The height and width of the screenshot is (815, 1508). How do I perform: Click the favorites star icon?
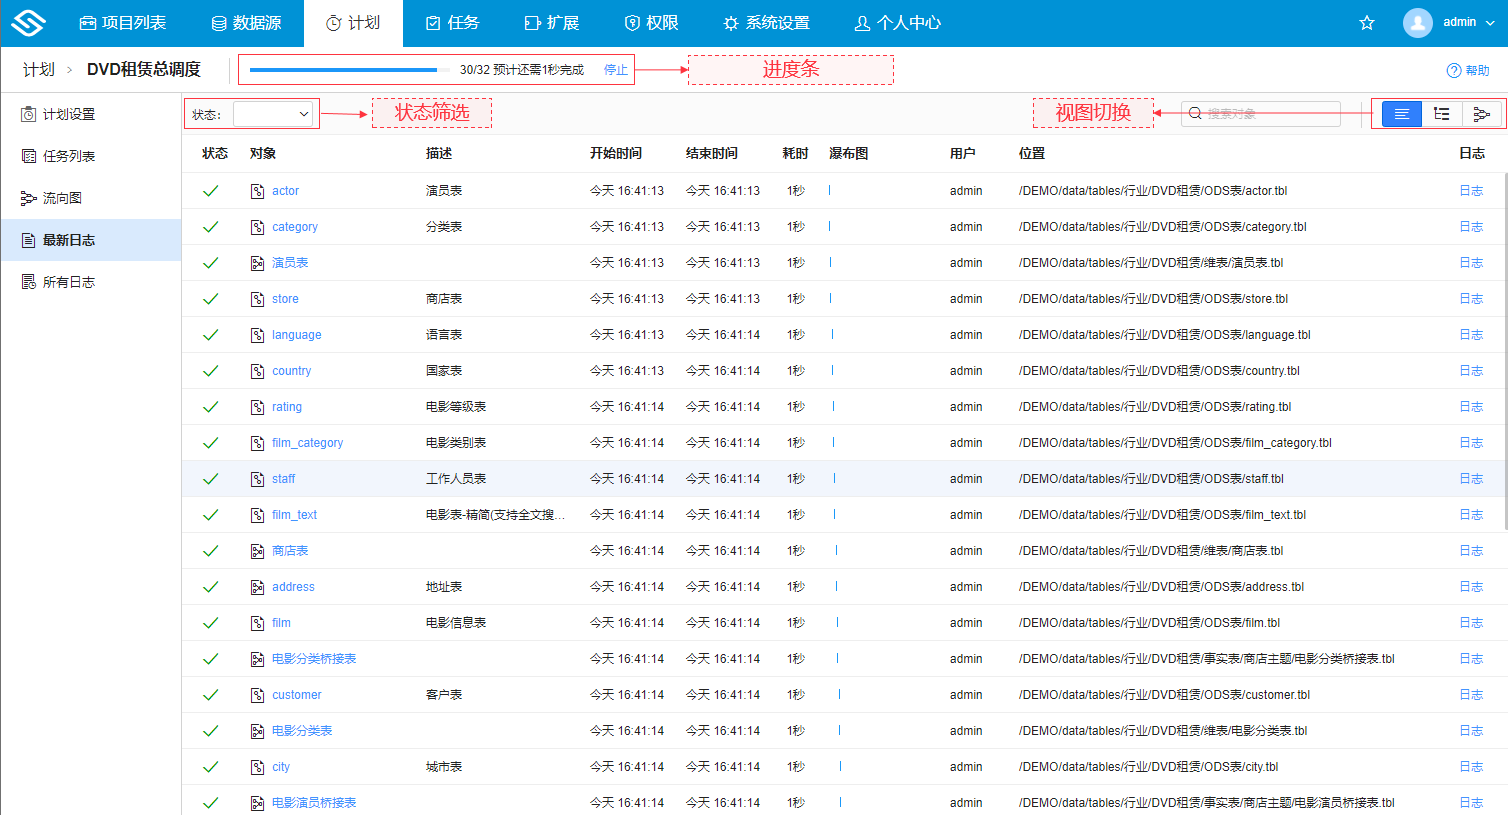(1367, 23)
